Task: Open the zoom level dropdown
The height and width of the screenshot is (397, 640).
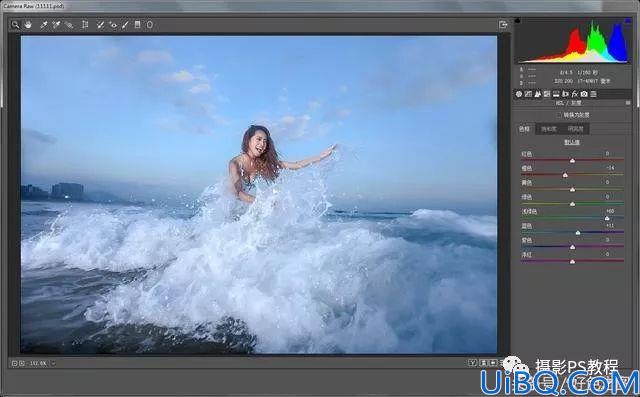Action: (x=53, y=363)
